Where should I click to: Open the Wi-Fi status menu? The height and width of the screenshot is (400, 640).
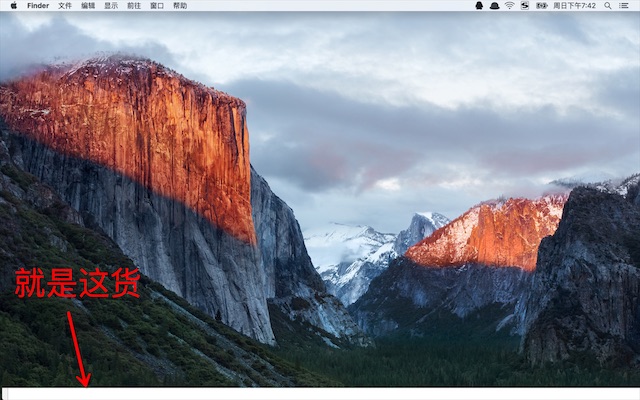[x=509, y=5]
